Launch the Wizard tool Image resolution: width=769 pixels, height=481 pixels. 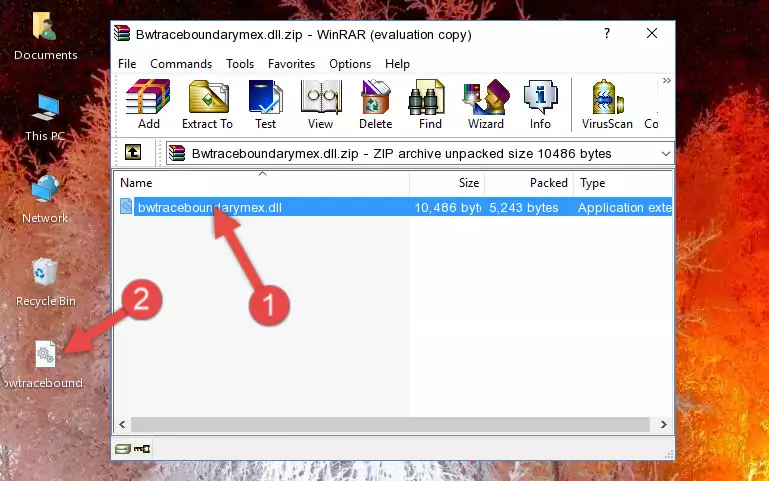[x=486, y=104]
